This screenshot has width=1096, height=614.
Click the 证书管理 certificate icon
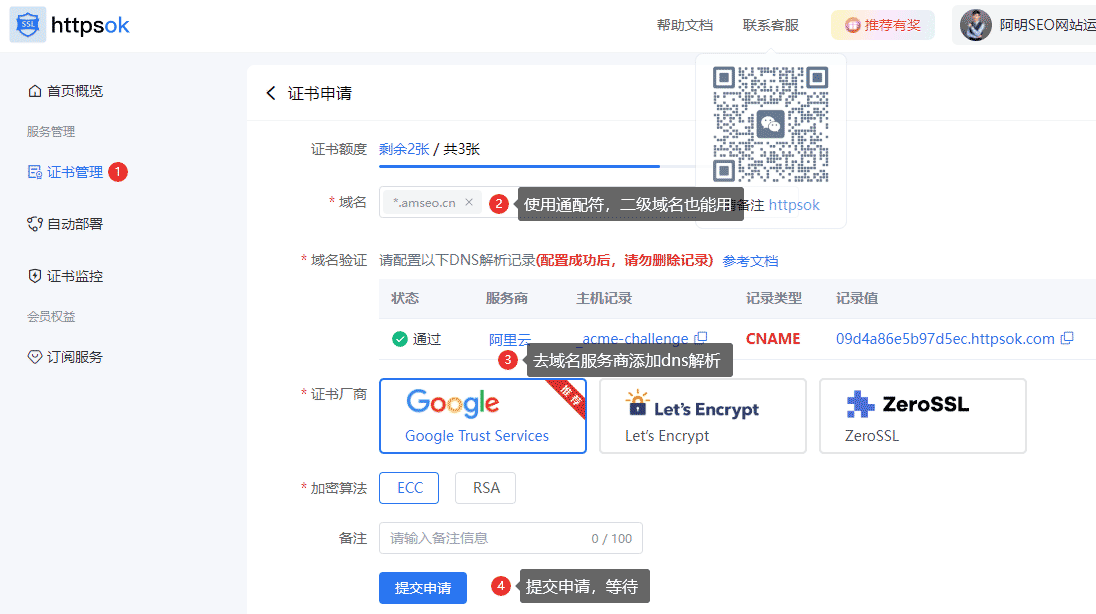point(34,172)
